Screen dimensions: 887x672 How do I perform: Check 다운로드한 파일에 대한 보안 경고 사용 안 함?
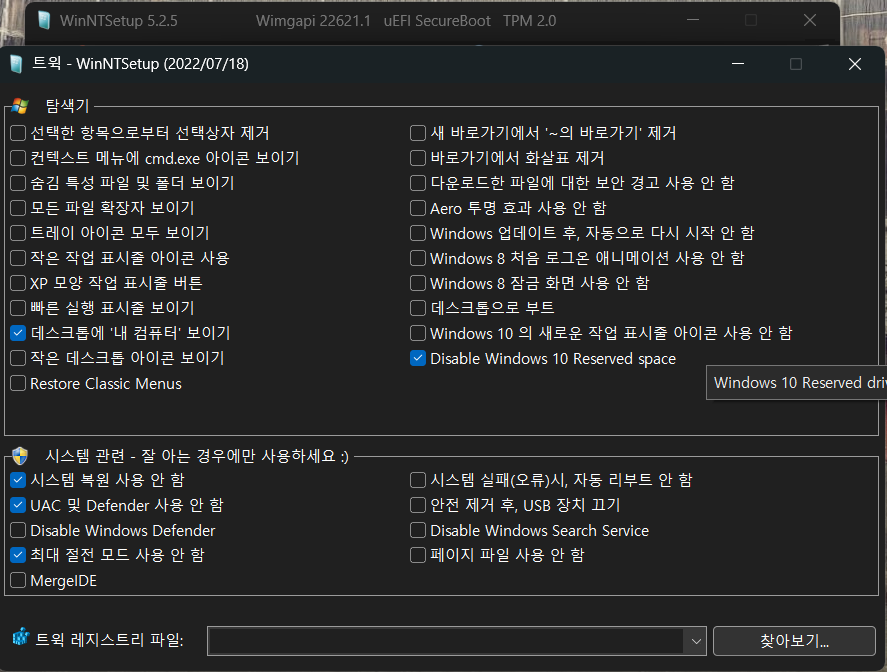point(417,183)
